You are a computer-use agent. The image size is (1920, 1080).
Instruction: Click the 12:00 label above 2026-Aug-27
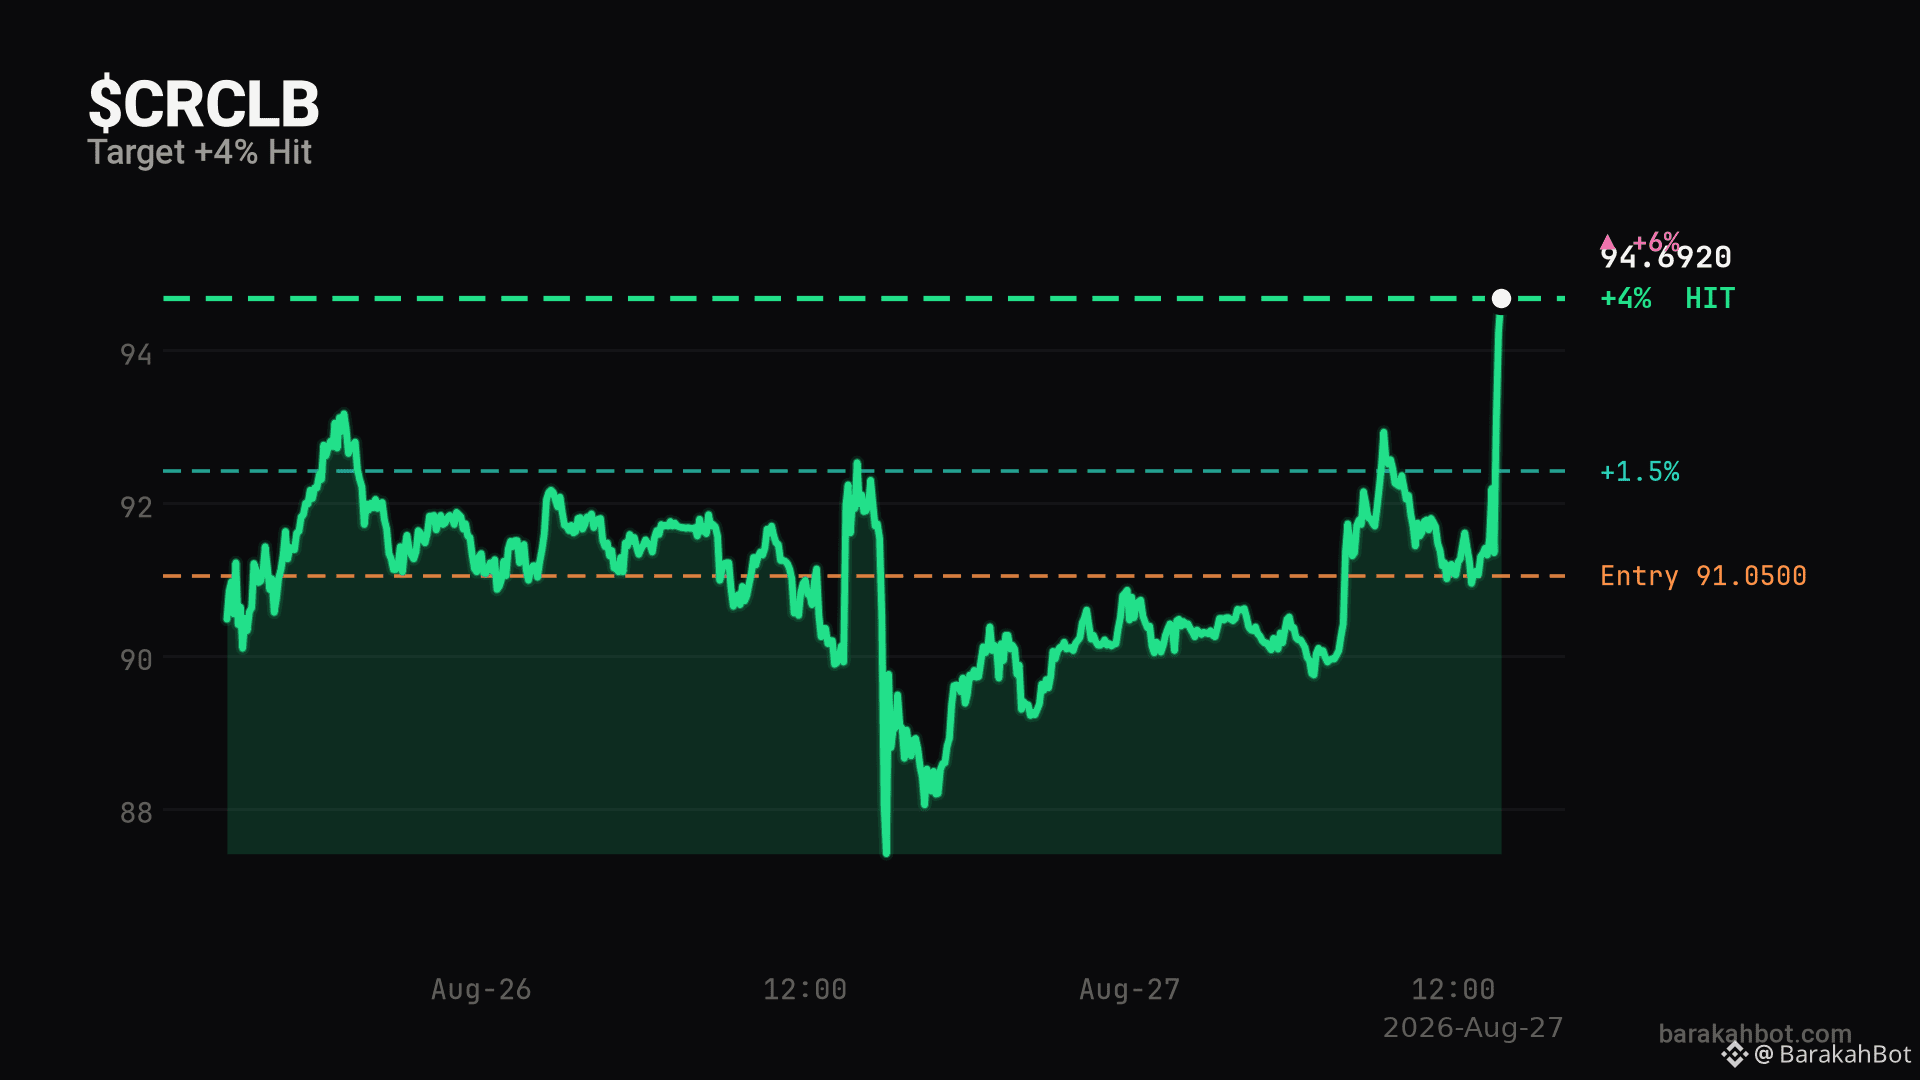coord(1453,989)
